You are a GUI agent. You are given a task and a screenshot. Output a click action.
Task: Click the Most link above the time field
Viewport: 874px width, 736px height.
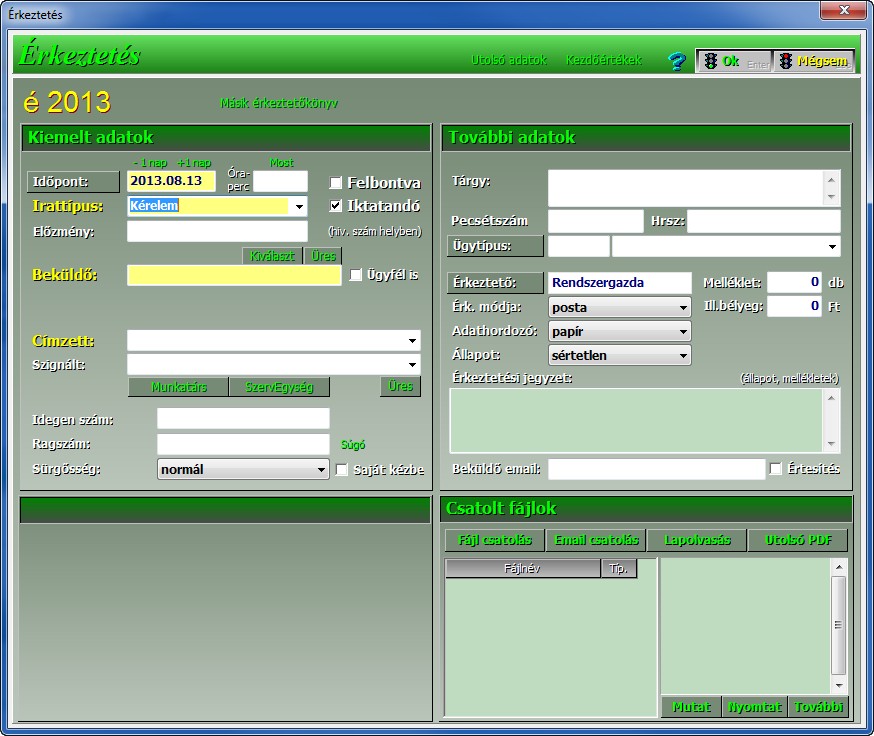coord(281,163)
